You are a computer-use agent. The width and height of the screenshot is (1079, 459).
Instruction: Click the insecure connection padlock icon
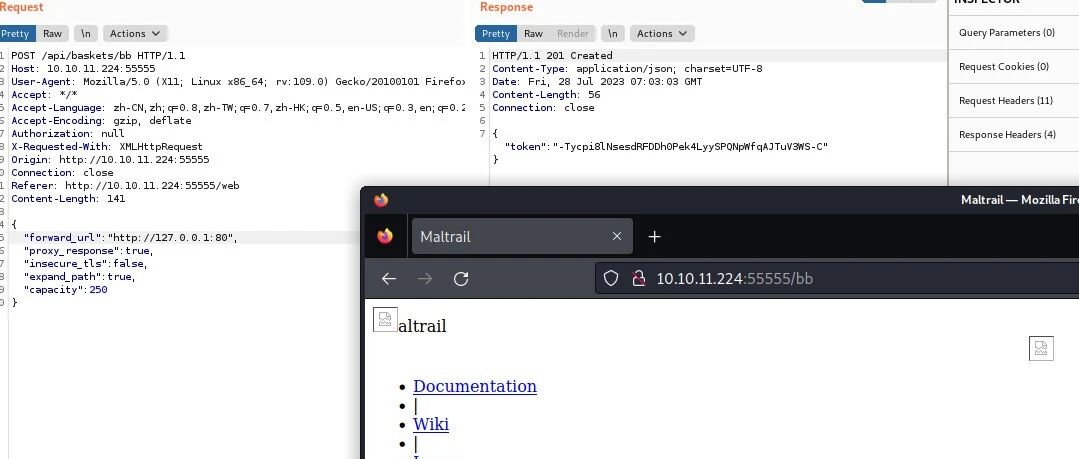639,278
